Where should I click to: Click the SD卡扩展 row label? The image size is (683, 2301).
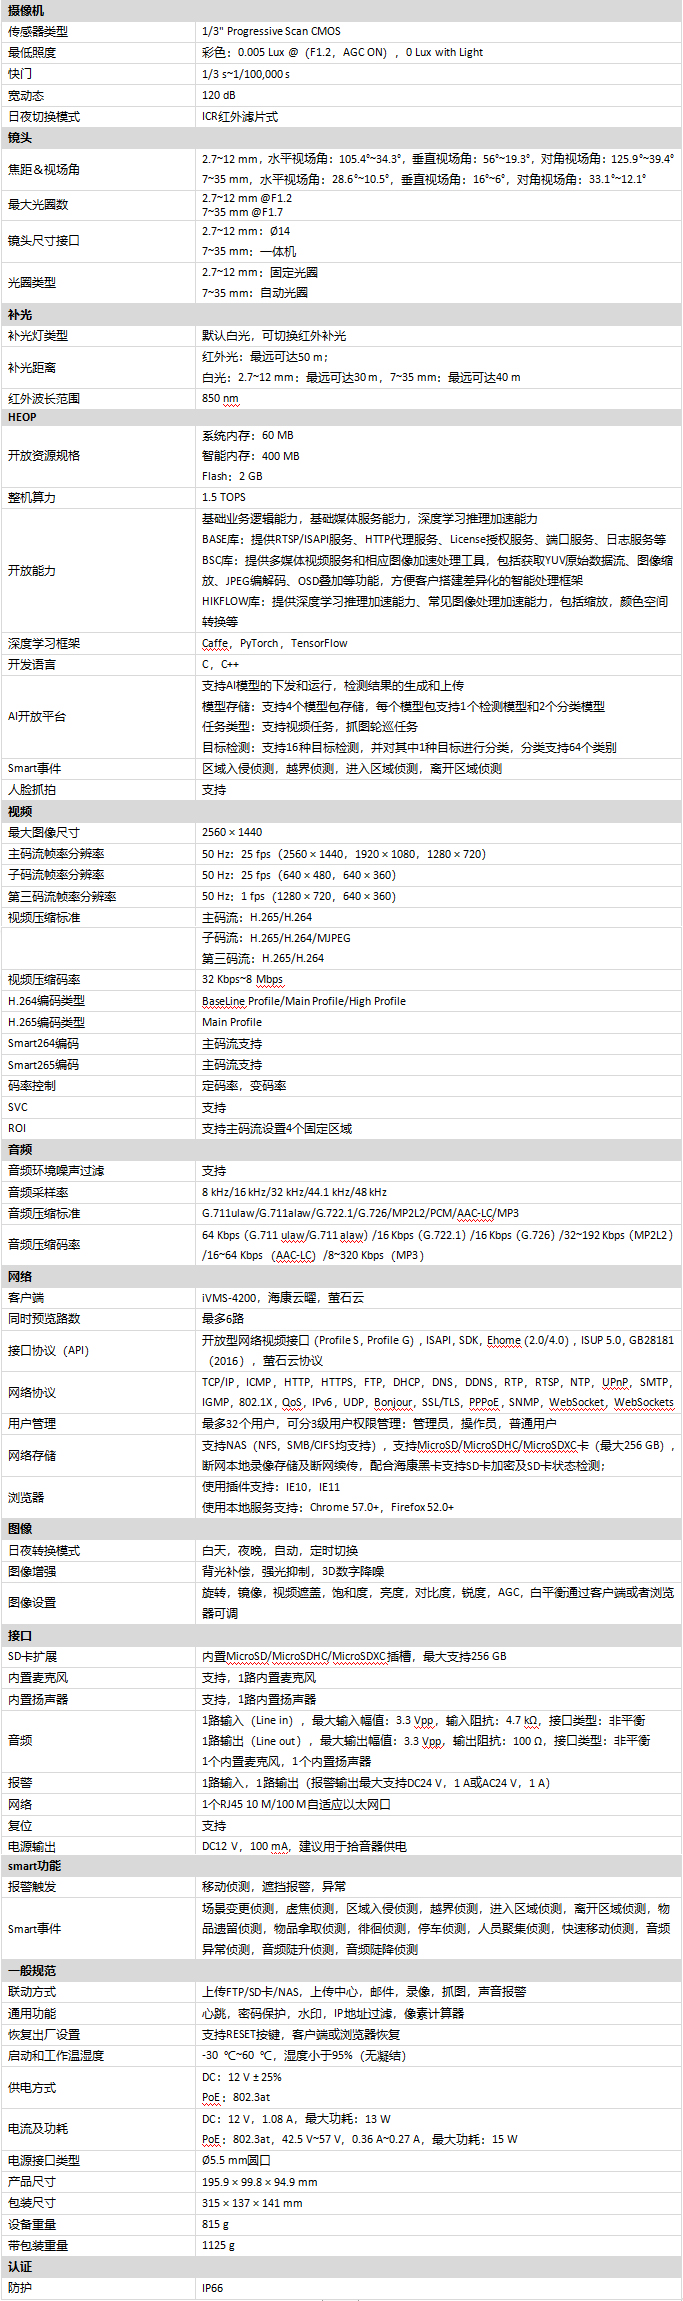tap(33, 1656)
